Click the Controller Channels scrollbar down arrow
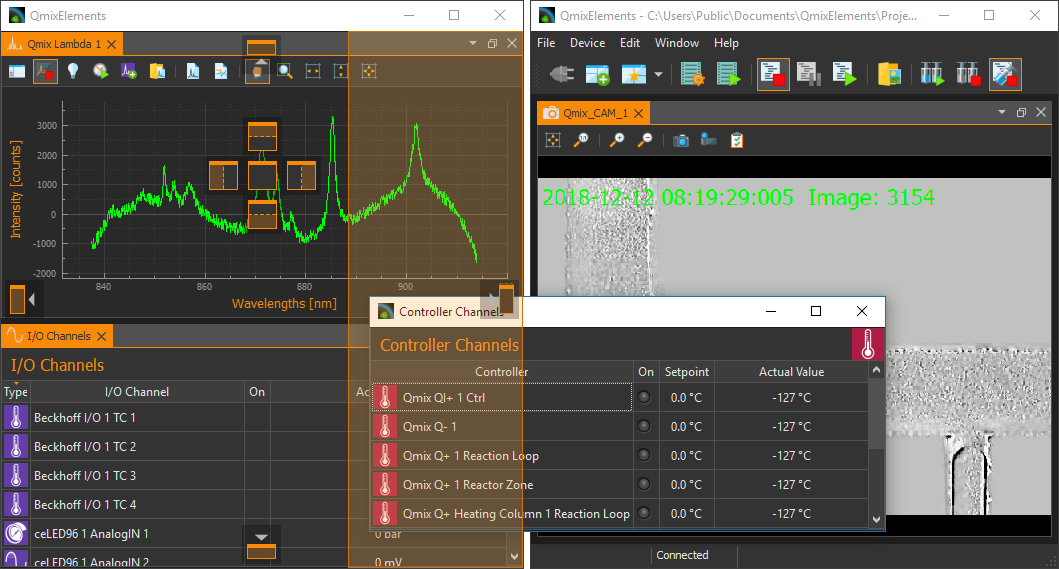This screenshot has height=569, width=1059. pyautogui.click(x=877, y=519)
